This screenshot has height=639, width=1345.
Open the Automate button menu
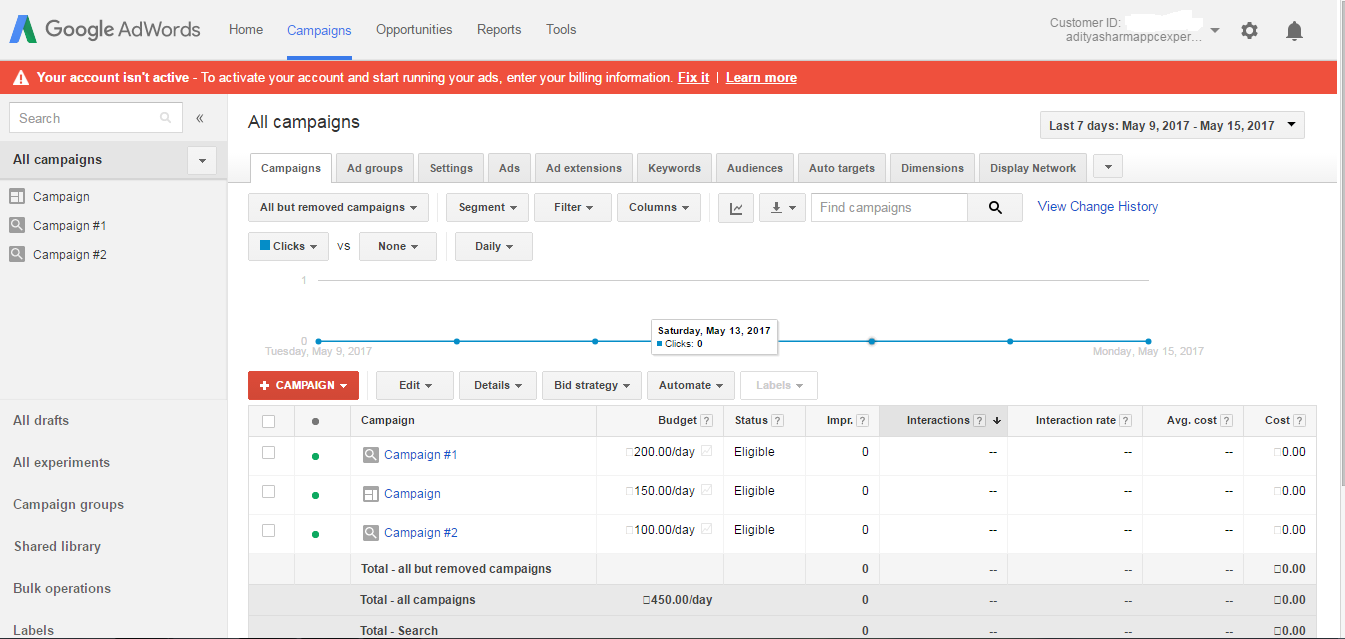(691, 386)
